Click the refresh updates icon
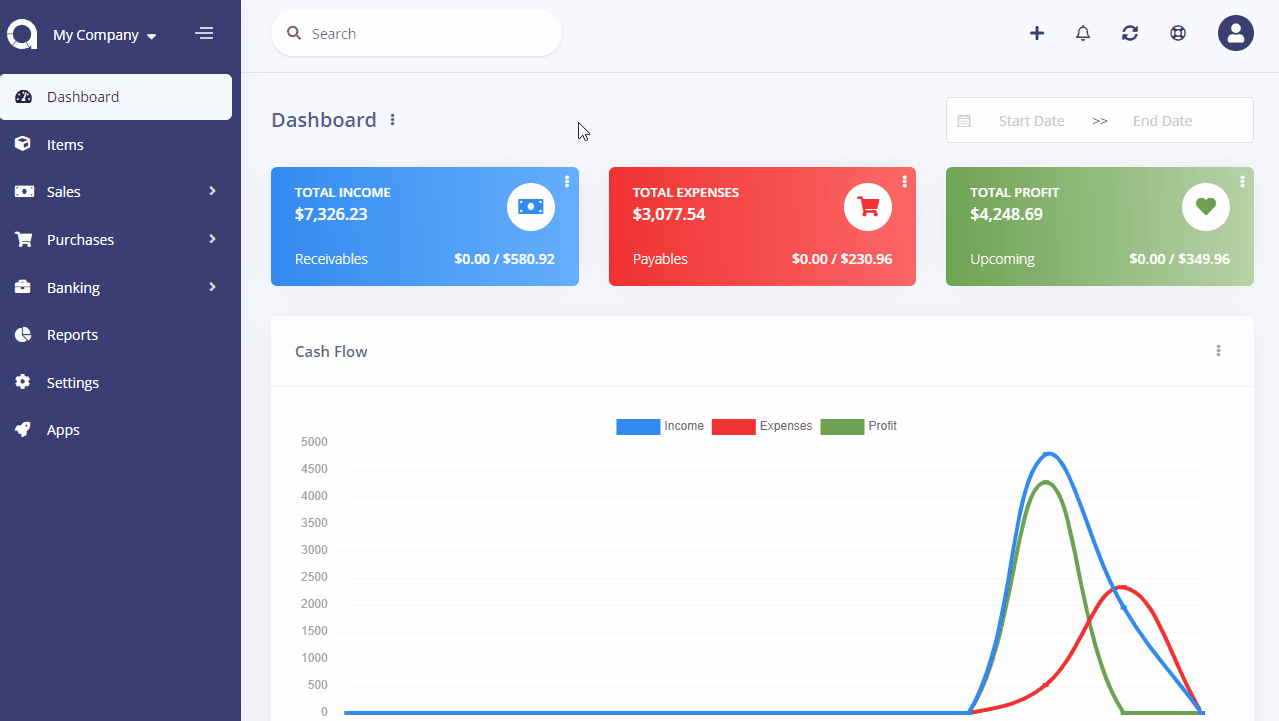This screenshot has height=721, width=1279. point(1130,33)
